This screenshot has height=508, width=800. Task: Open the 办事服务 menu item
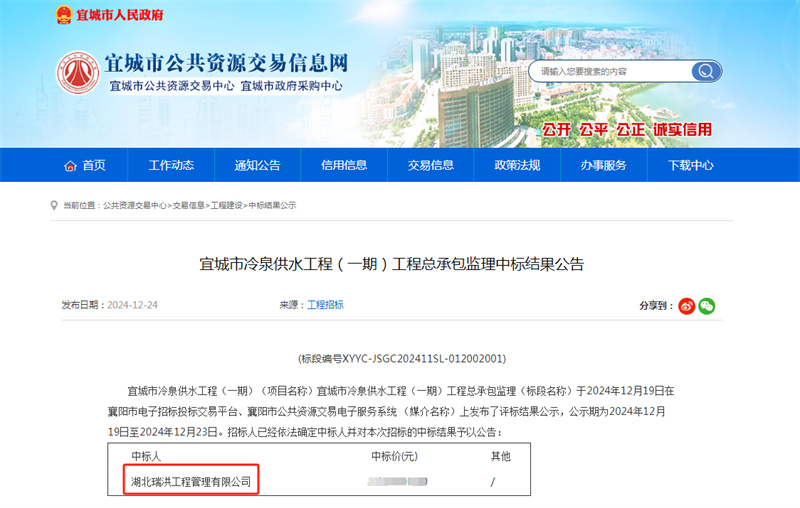(604, 165)
